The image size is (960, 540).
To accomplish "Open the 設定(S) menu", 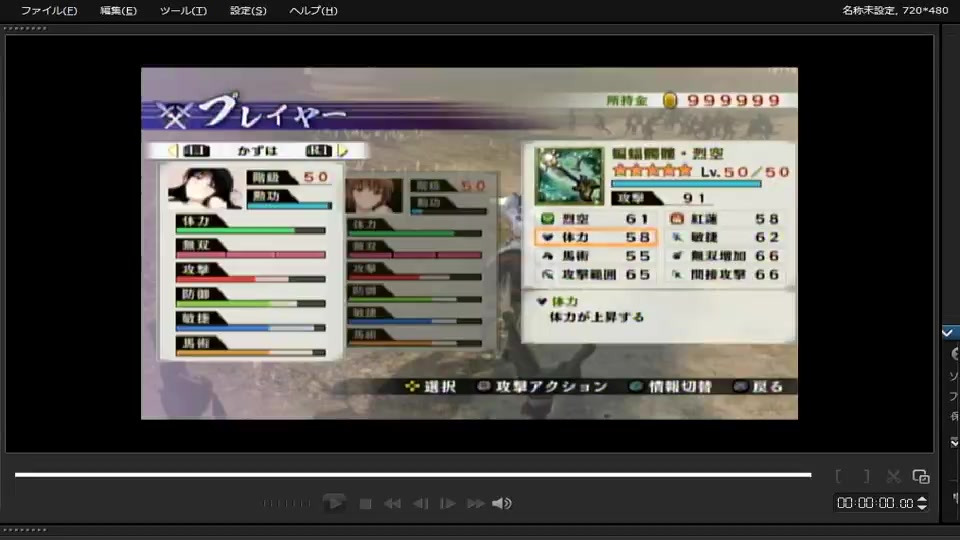I will click(x=248, y=10).
